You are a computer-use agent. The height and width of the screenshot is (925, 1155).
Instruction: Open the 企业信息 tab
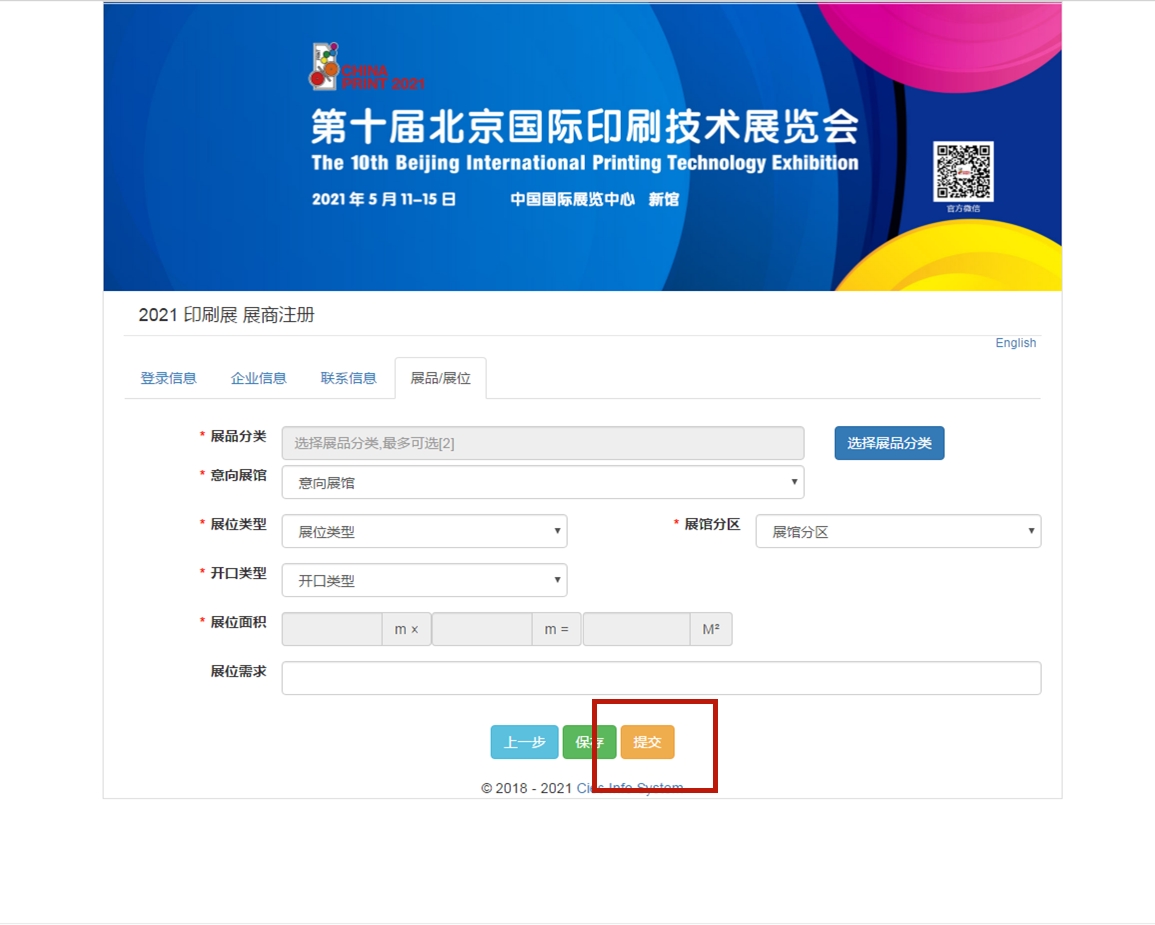pos(258,378)
